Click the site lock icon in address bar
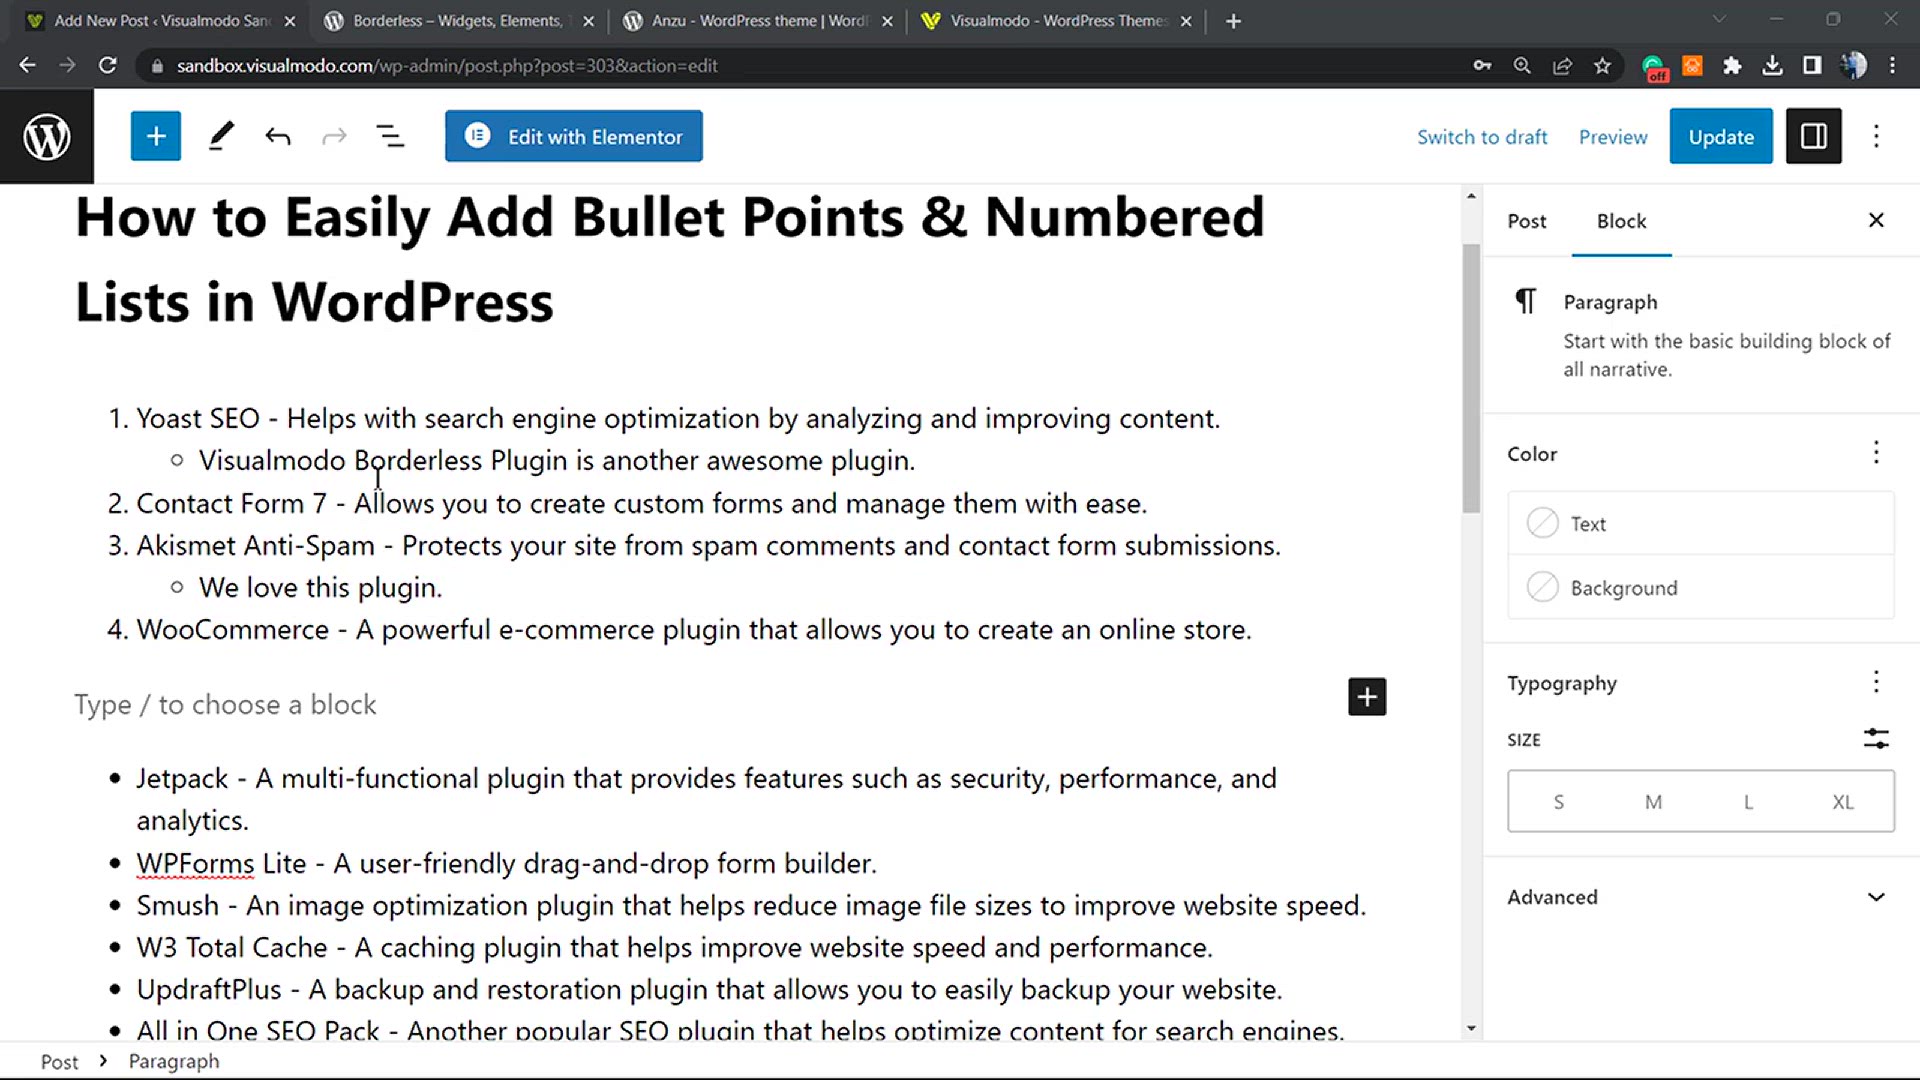This screenshot has width=1920, height=1080. (156, 66)
